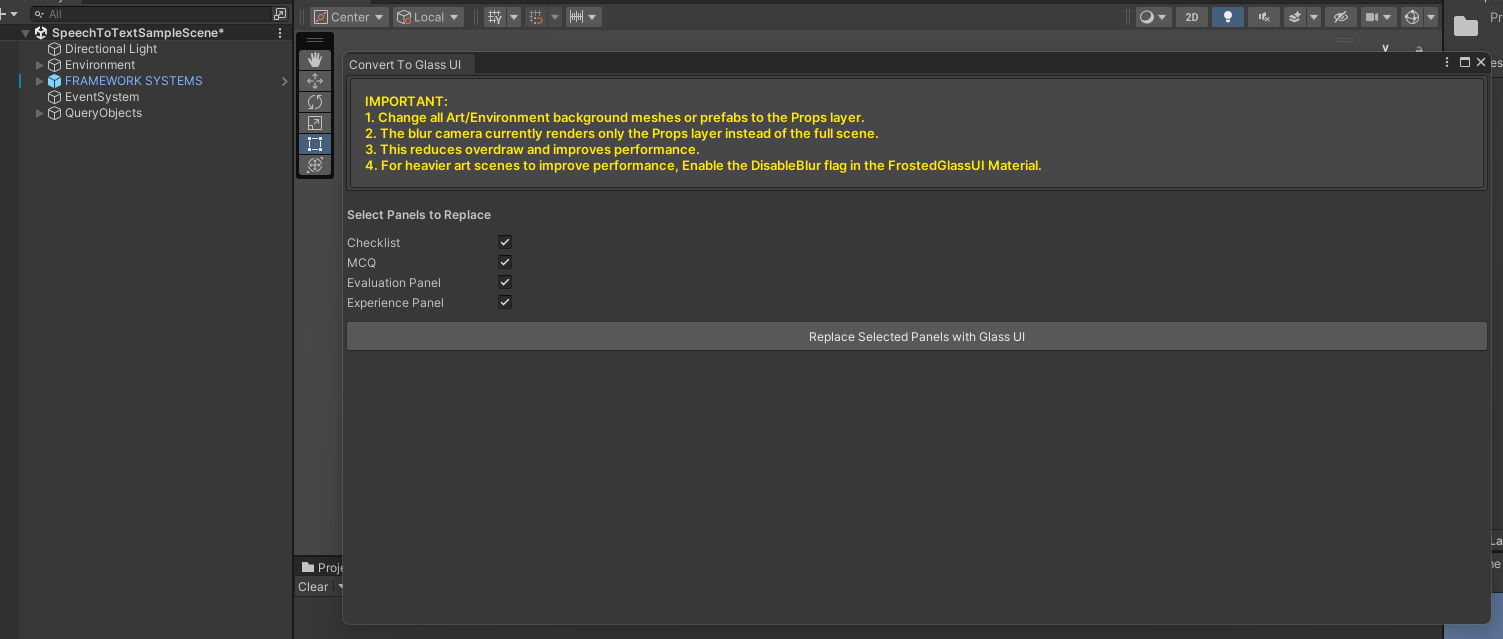The image size is (1503, 639).
Task: Toggle scene lighting lightbulb
Action: click(x=1228, y=17)
